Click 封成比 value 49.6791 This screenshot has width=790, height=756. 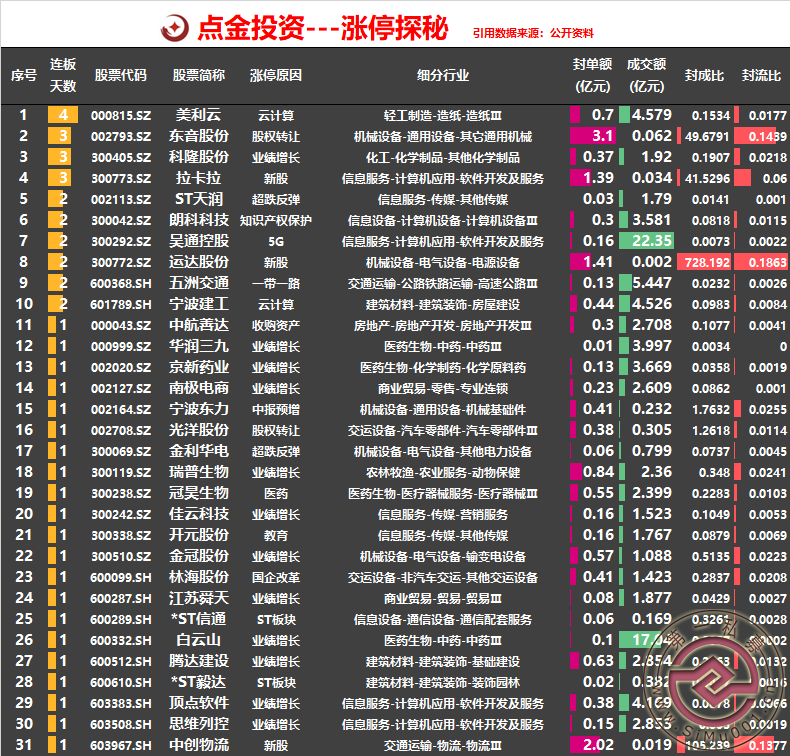[x=707, y=136]
